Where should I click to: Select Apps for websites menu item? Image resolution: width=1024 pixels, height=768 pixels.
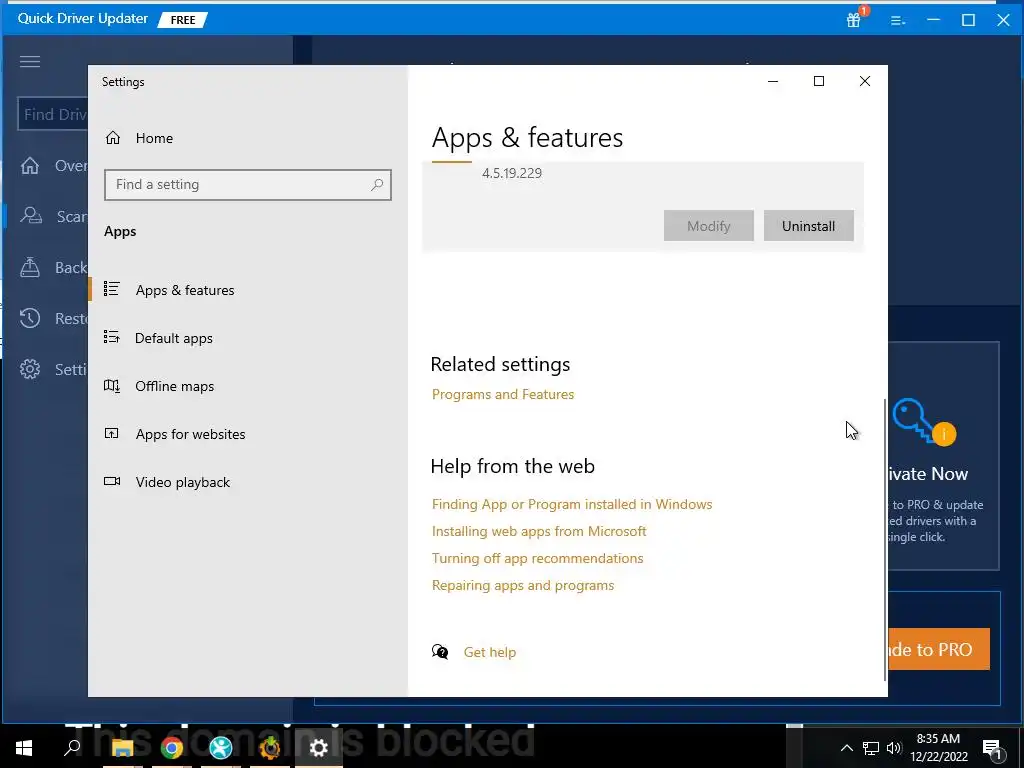(x=190, y=434)
